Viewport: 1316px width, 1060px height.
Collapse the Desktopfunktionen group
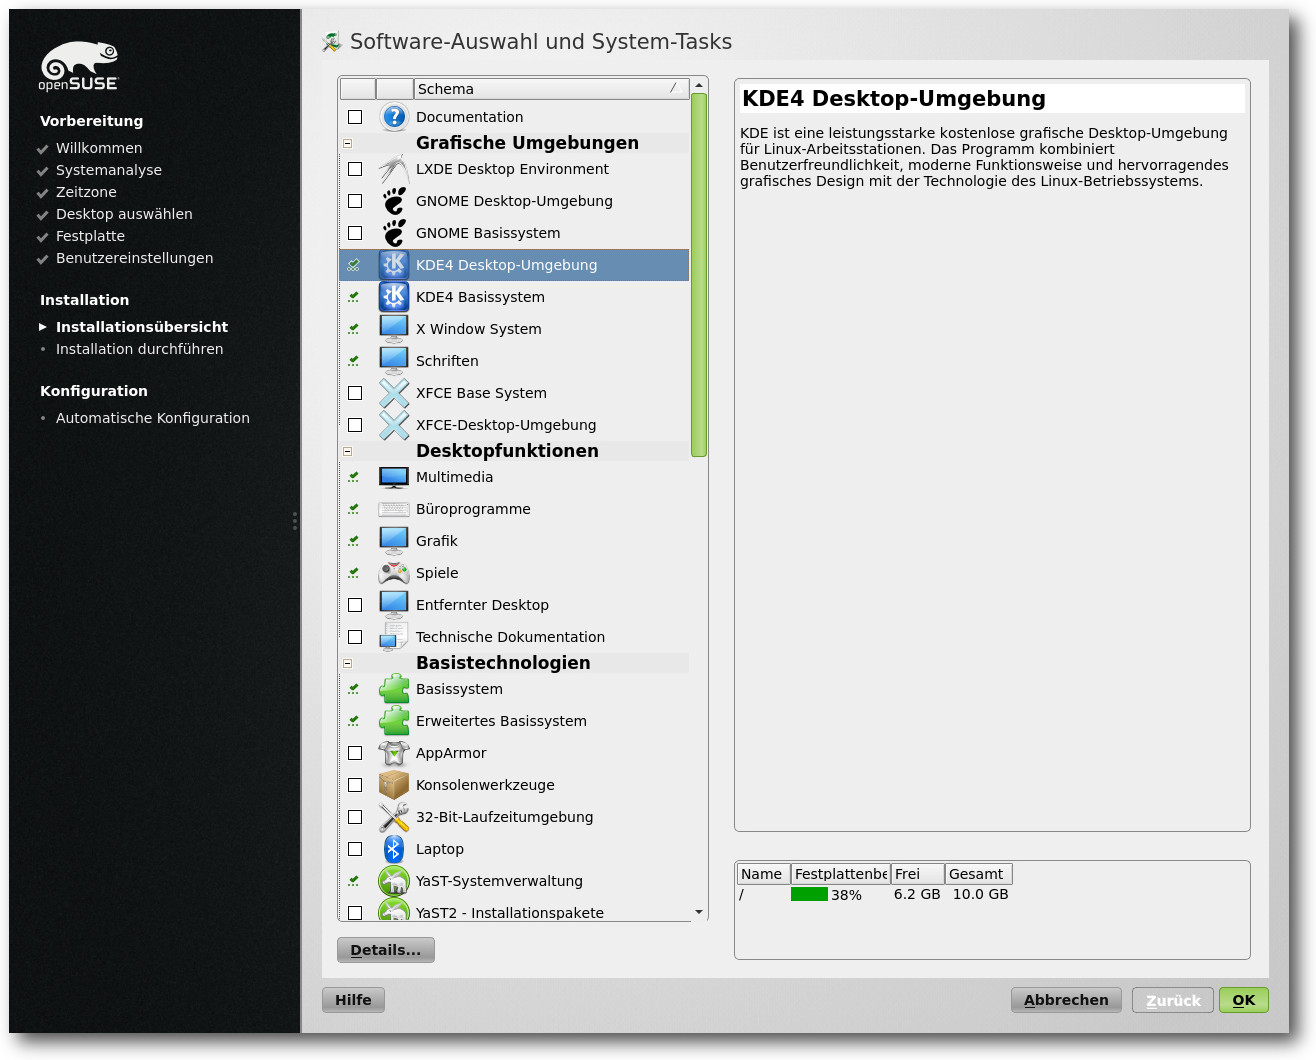click(348, 451)
